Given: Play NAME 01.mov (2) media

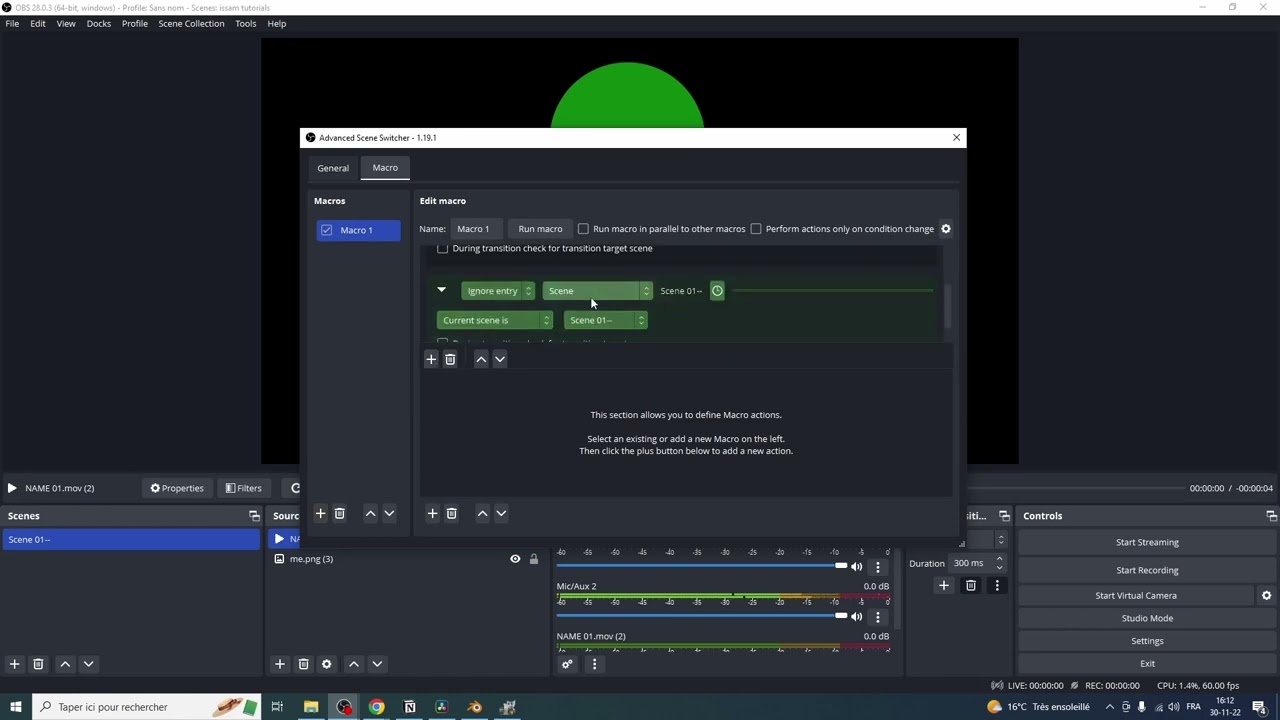Looking at the screenshot, I should tap(12, 488).
